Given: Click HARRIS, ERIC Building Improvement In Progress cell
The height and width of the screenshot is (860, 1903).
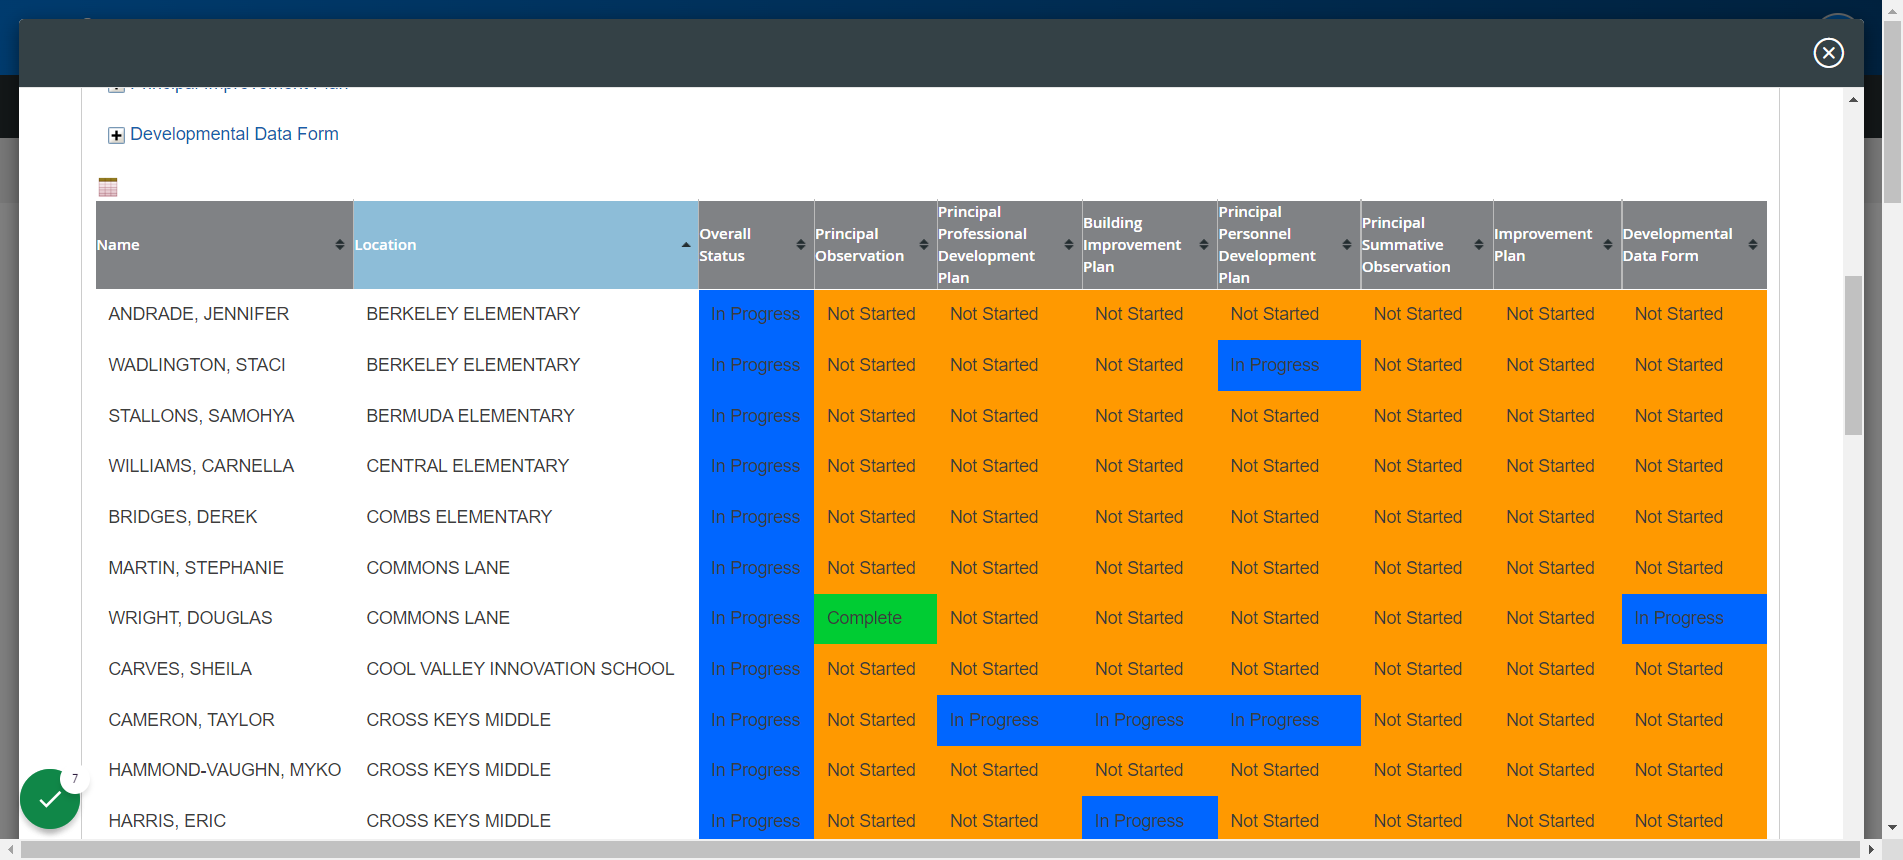Looking at the screenshot, I should click(1149, 820).
